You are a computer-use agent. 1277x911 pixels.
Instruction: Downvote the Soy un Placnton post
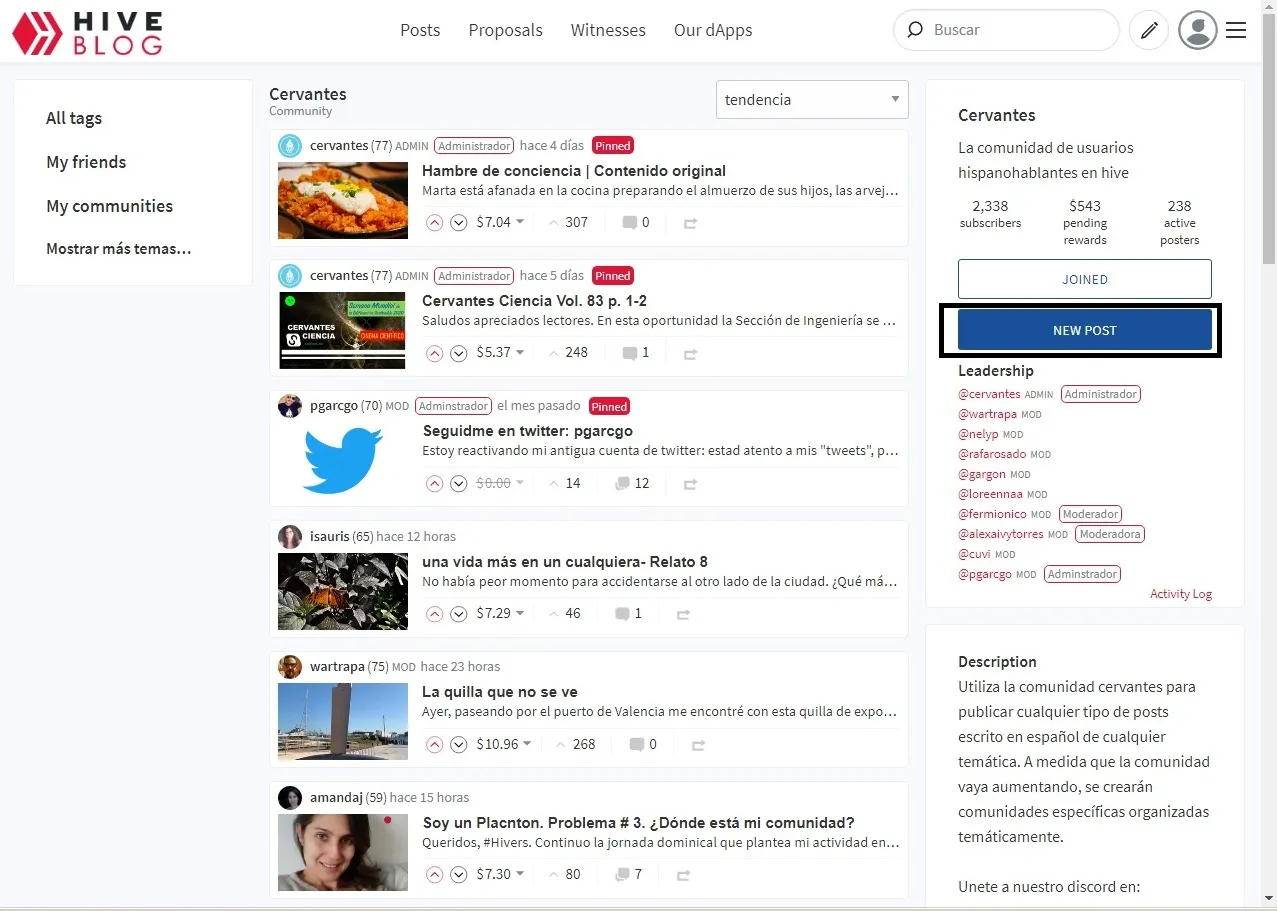(458, 875)
